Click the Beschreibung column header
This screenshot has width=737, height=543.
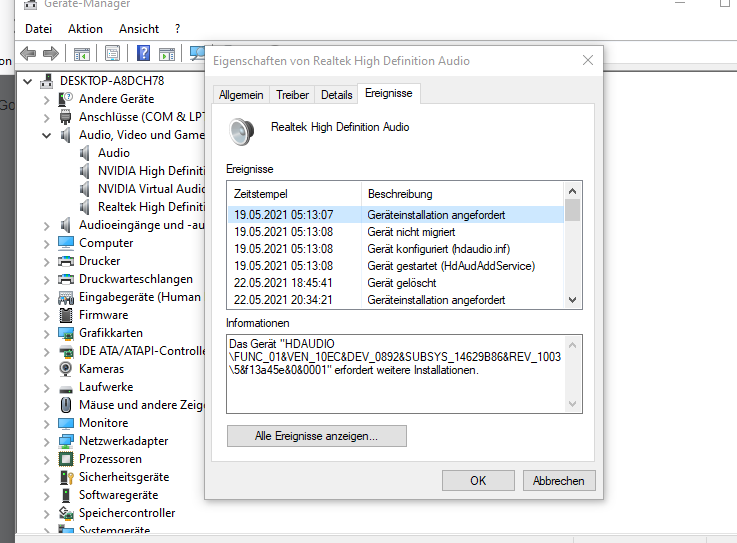(x=463, y=194)
